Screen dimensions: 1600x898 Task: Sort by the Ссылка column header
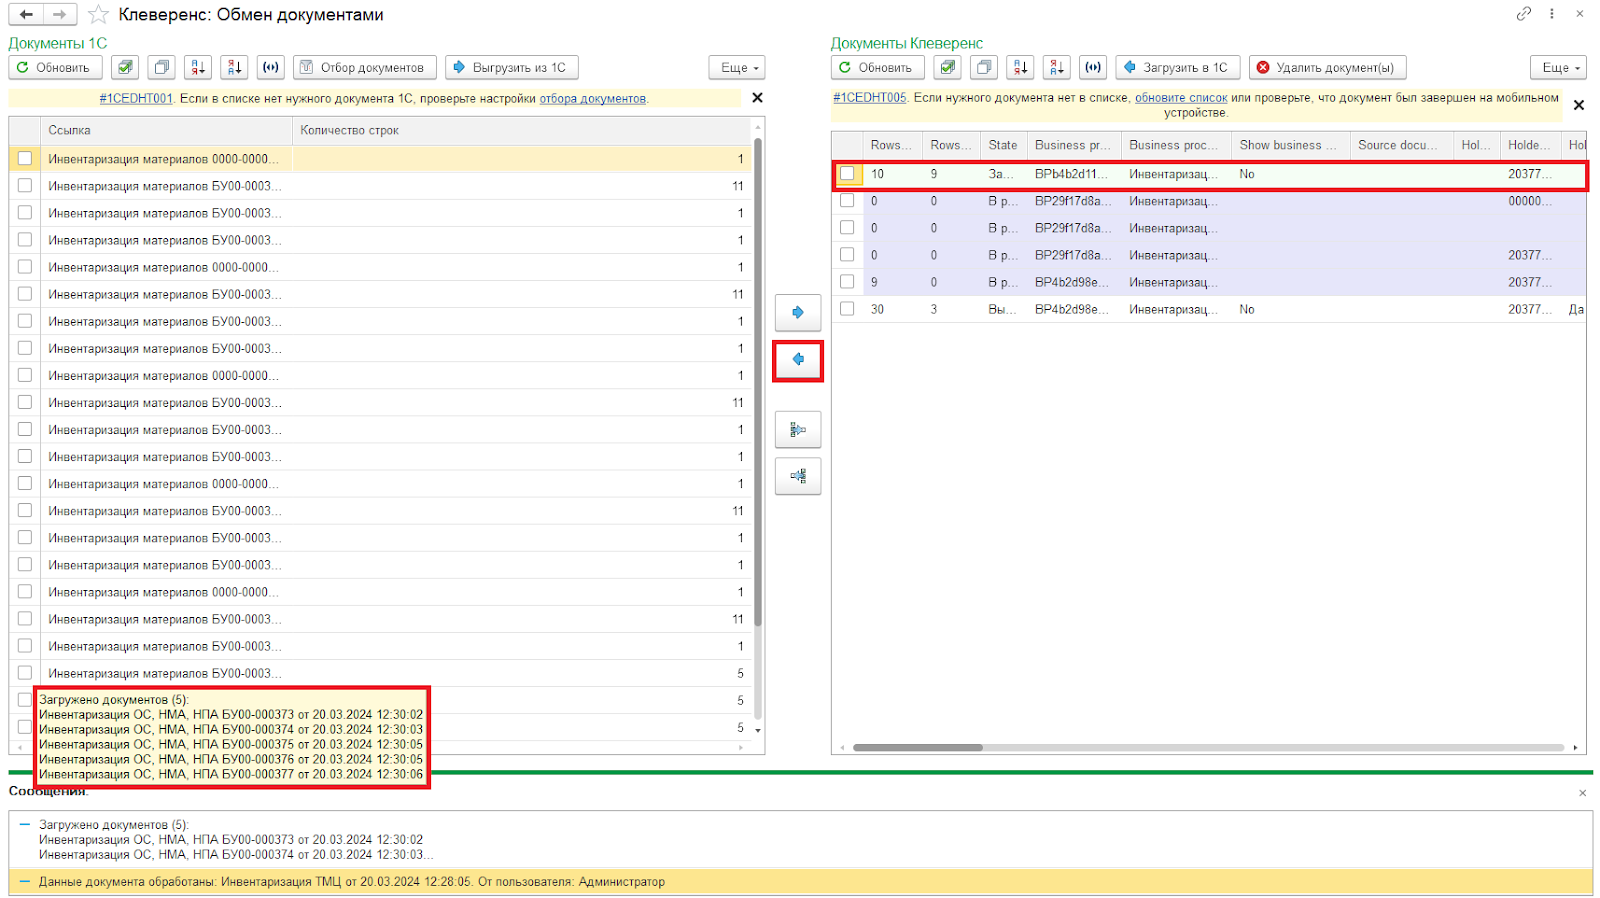coord(166,131)
